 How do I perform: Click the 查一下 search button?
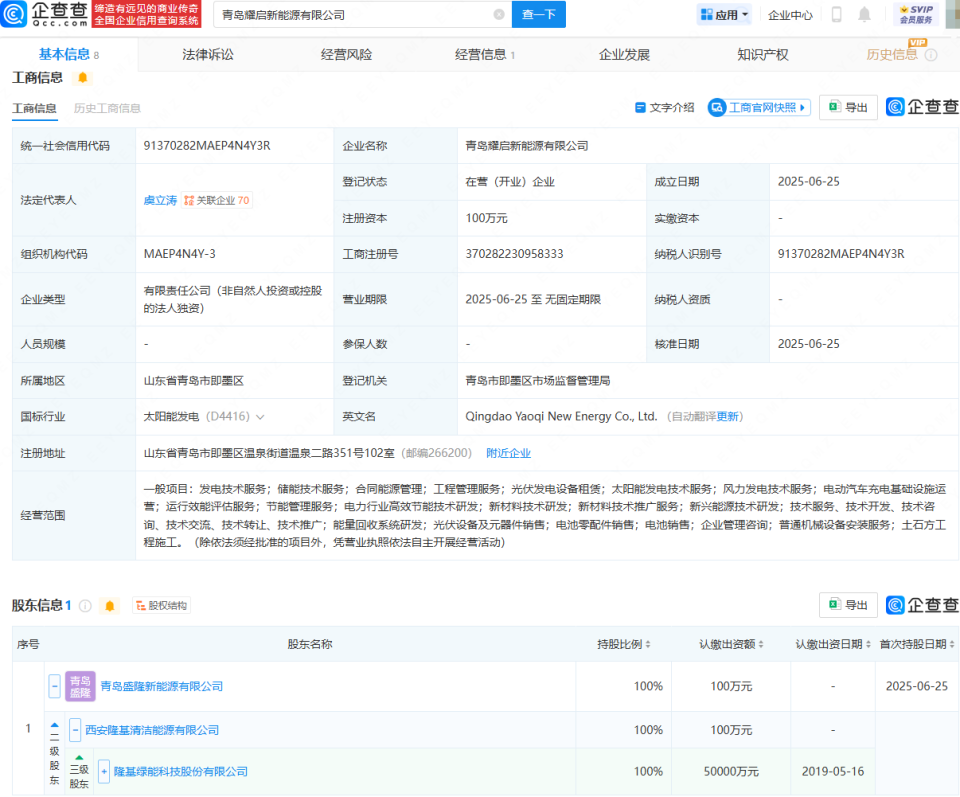[539, 15]
